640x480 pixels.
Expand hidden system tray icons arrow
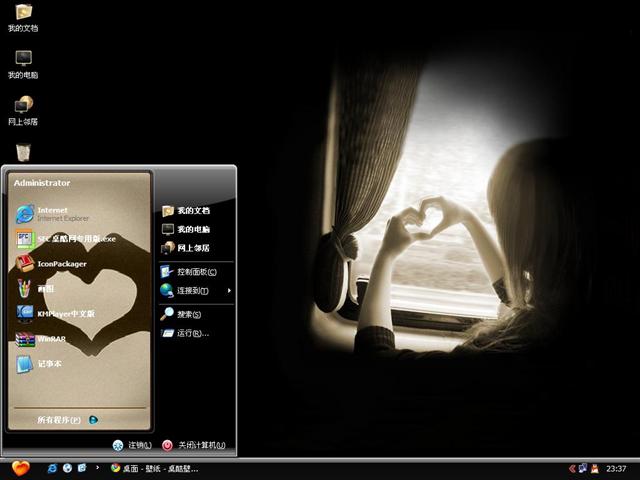tap(572, 469)
